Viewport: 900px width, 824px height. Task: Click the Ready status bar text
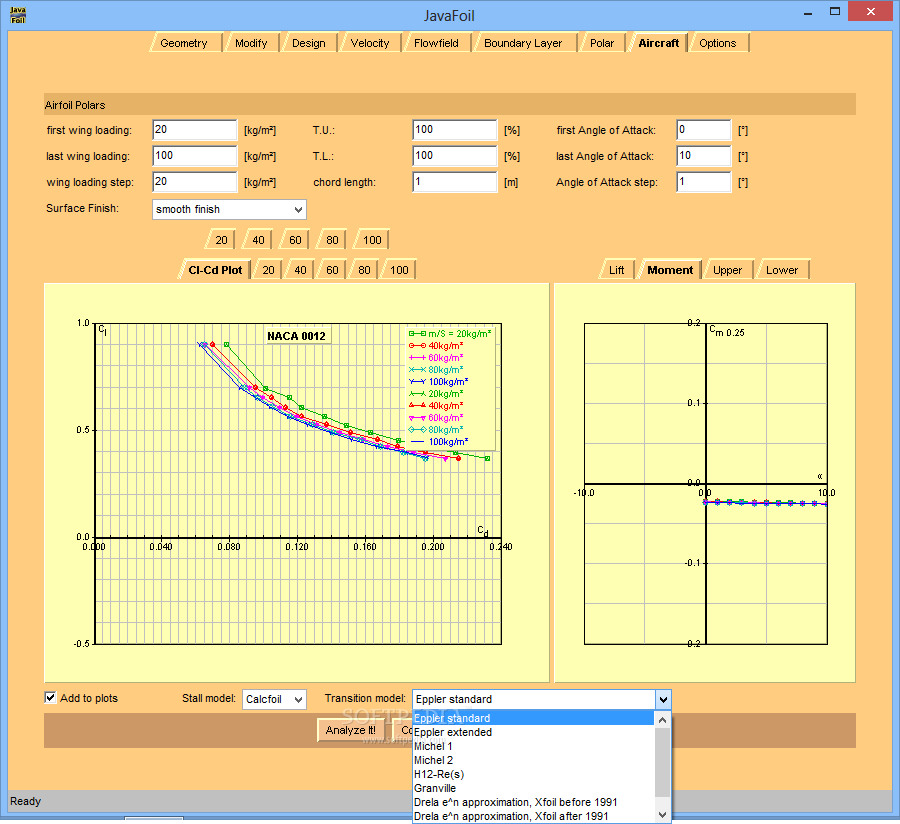point(25,801)
